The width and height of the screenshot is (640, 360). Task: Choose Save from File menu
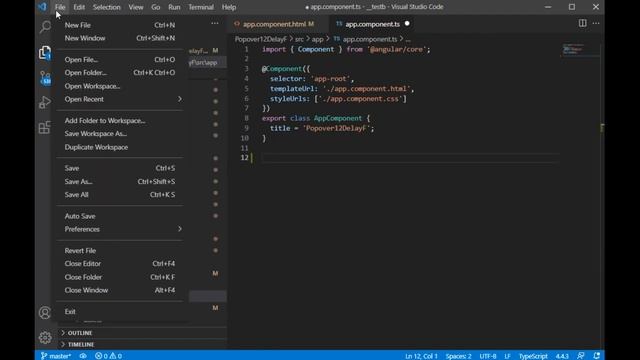120,168
